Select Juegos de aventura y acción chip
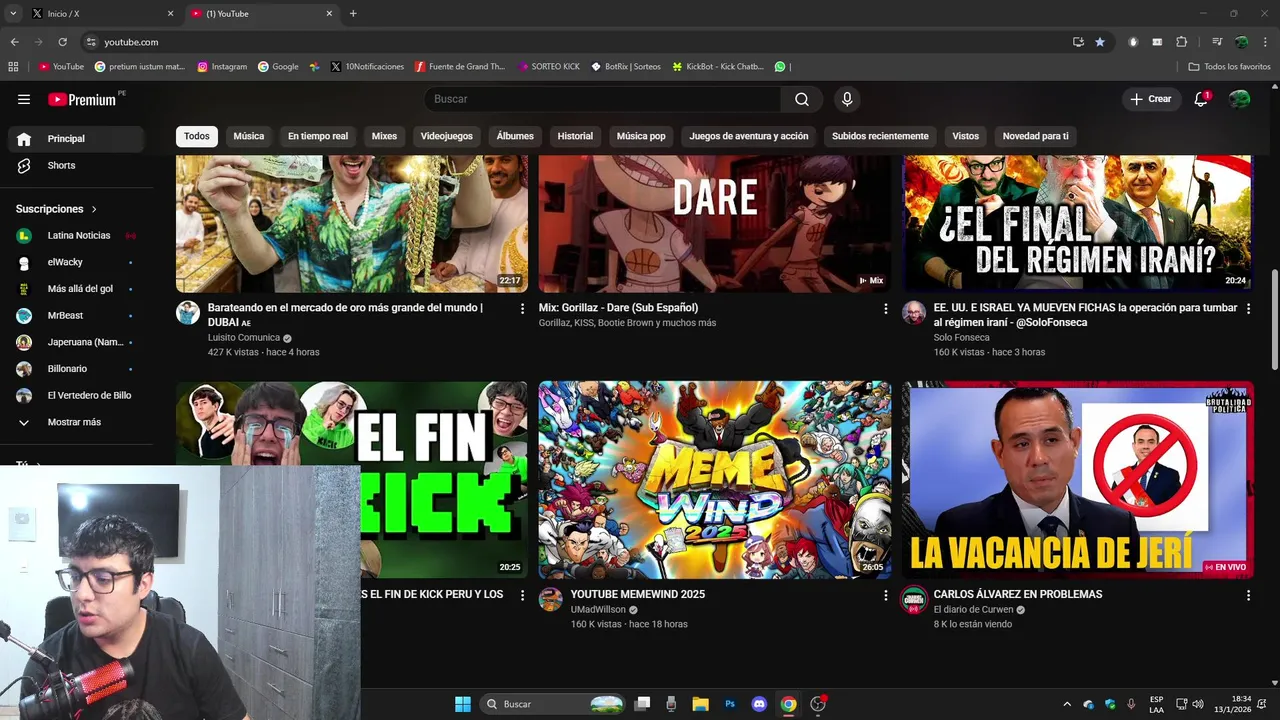The height and width of the screenshot is (720, 1280). coord(749,136)
